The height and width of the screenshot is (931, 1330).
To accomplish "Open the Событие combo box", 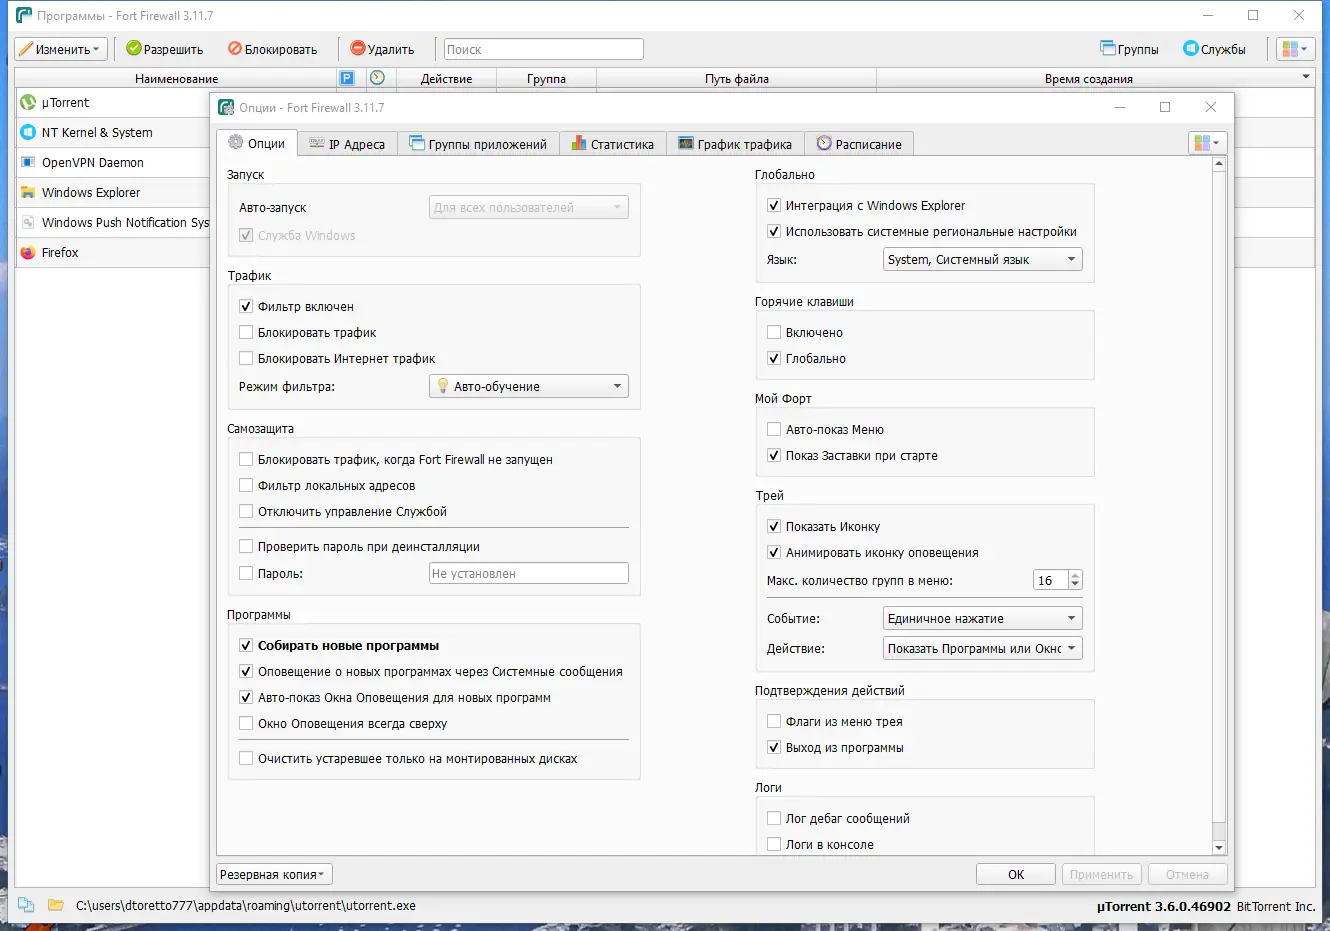I will click(983, 618).
